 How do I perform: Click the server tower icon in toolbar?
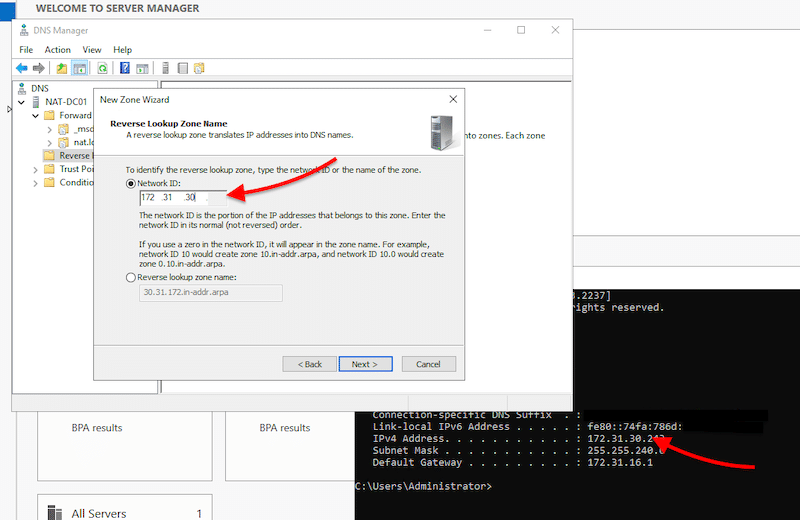point(165,68)
